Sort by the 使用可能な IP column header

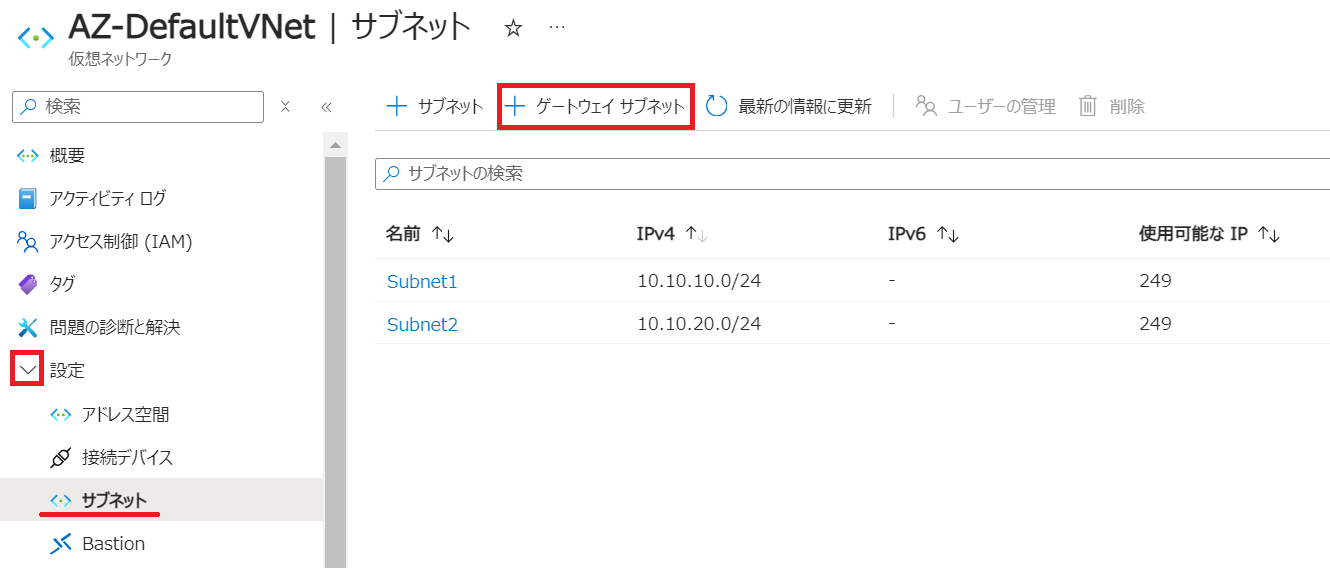(x=1210, y=234)
